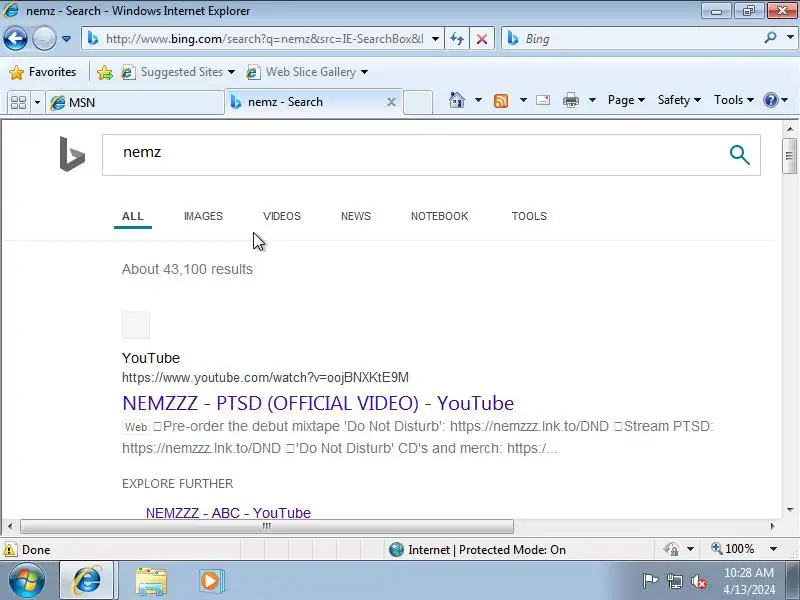Click the privacy report status bar icon
Screen dimensions: 800x600
tap(671, 549)
